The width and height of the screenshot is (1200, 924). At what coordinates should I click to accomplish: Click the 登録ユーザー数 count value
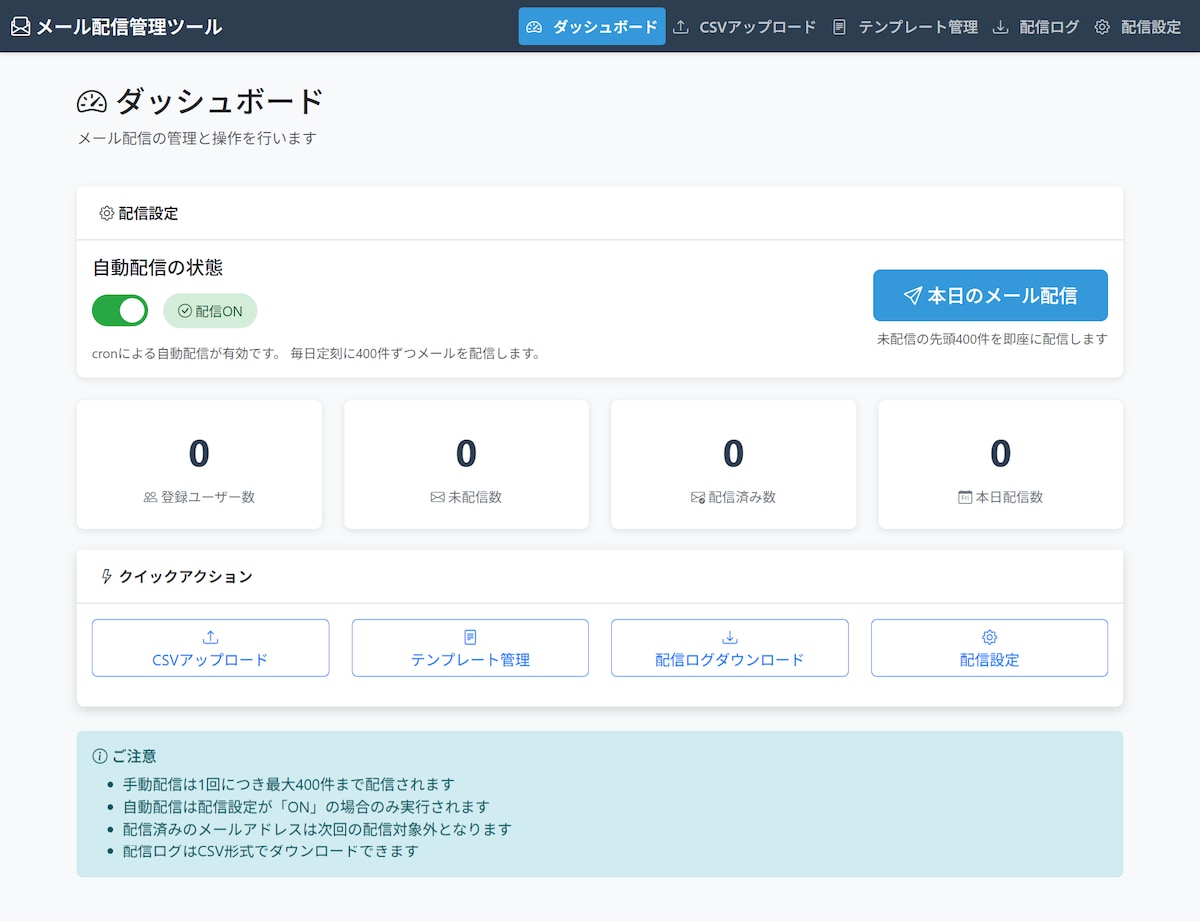click(x=199, y=453)
